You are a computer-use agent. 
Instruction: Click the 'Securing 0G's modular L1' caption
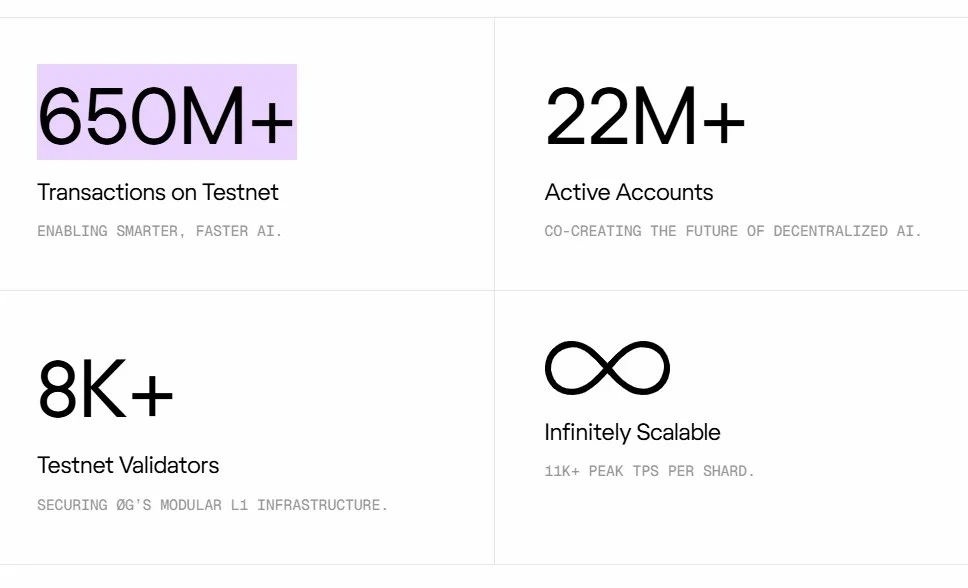point(212,505)
